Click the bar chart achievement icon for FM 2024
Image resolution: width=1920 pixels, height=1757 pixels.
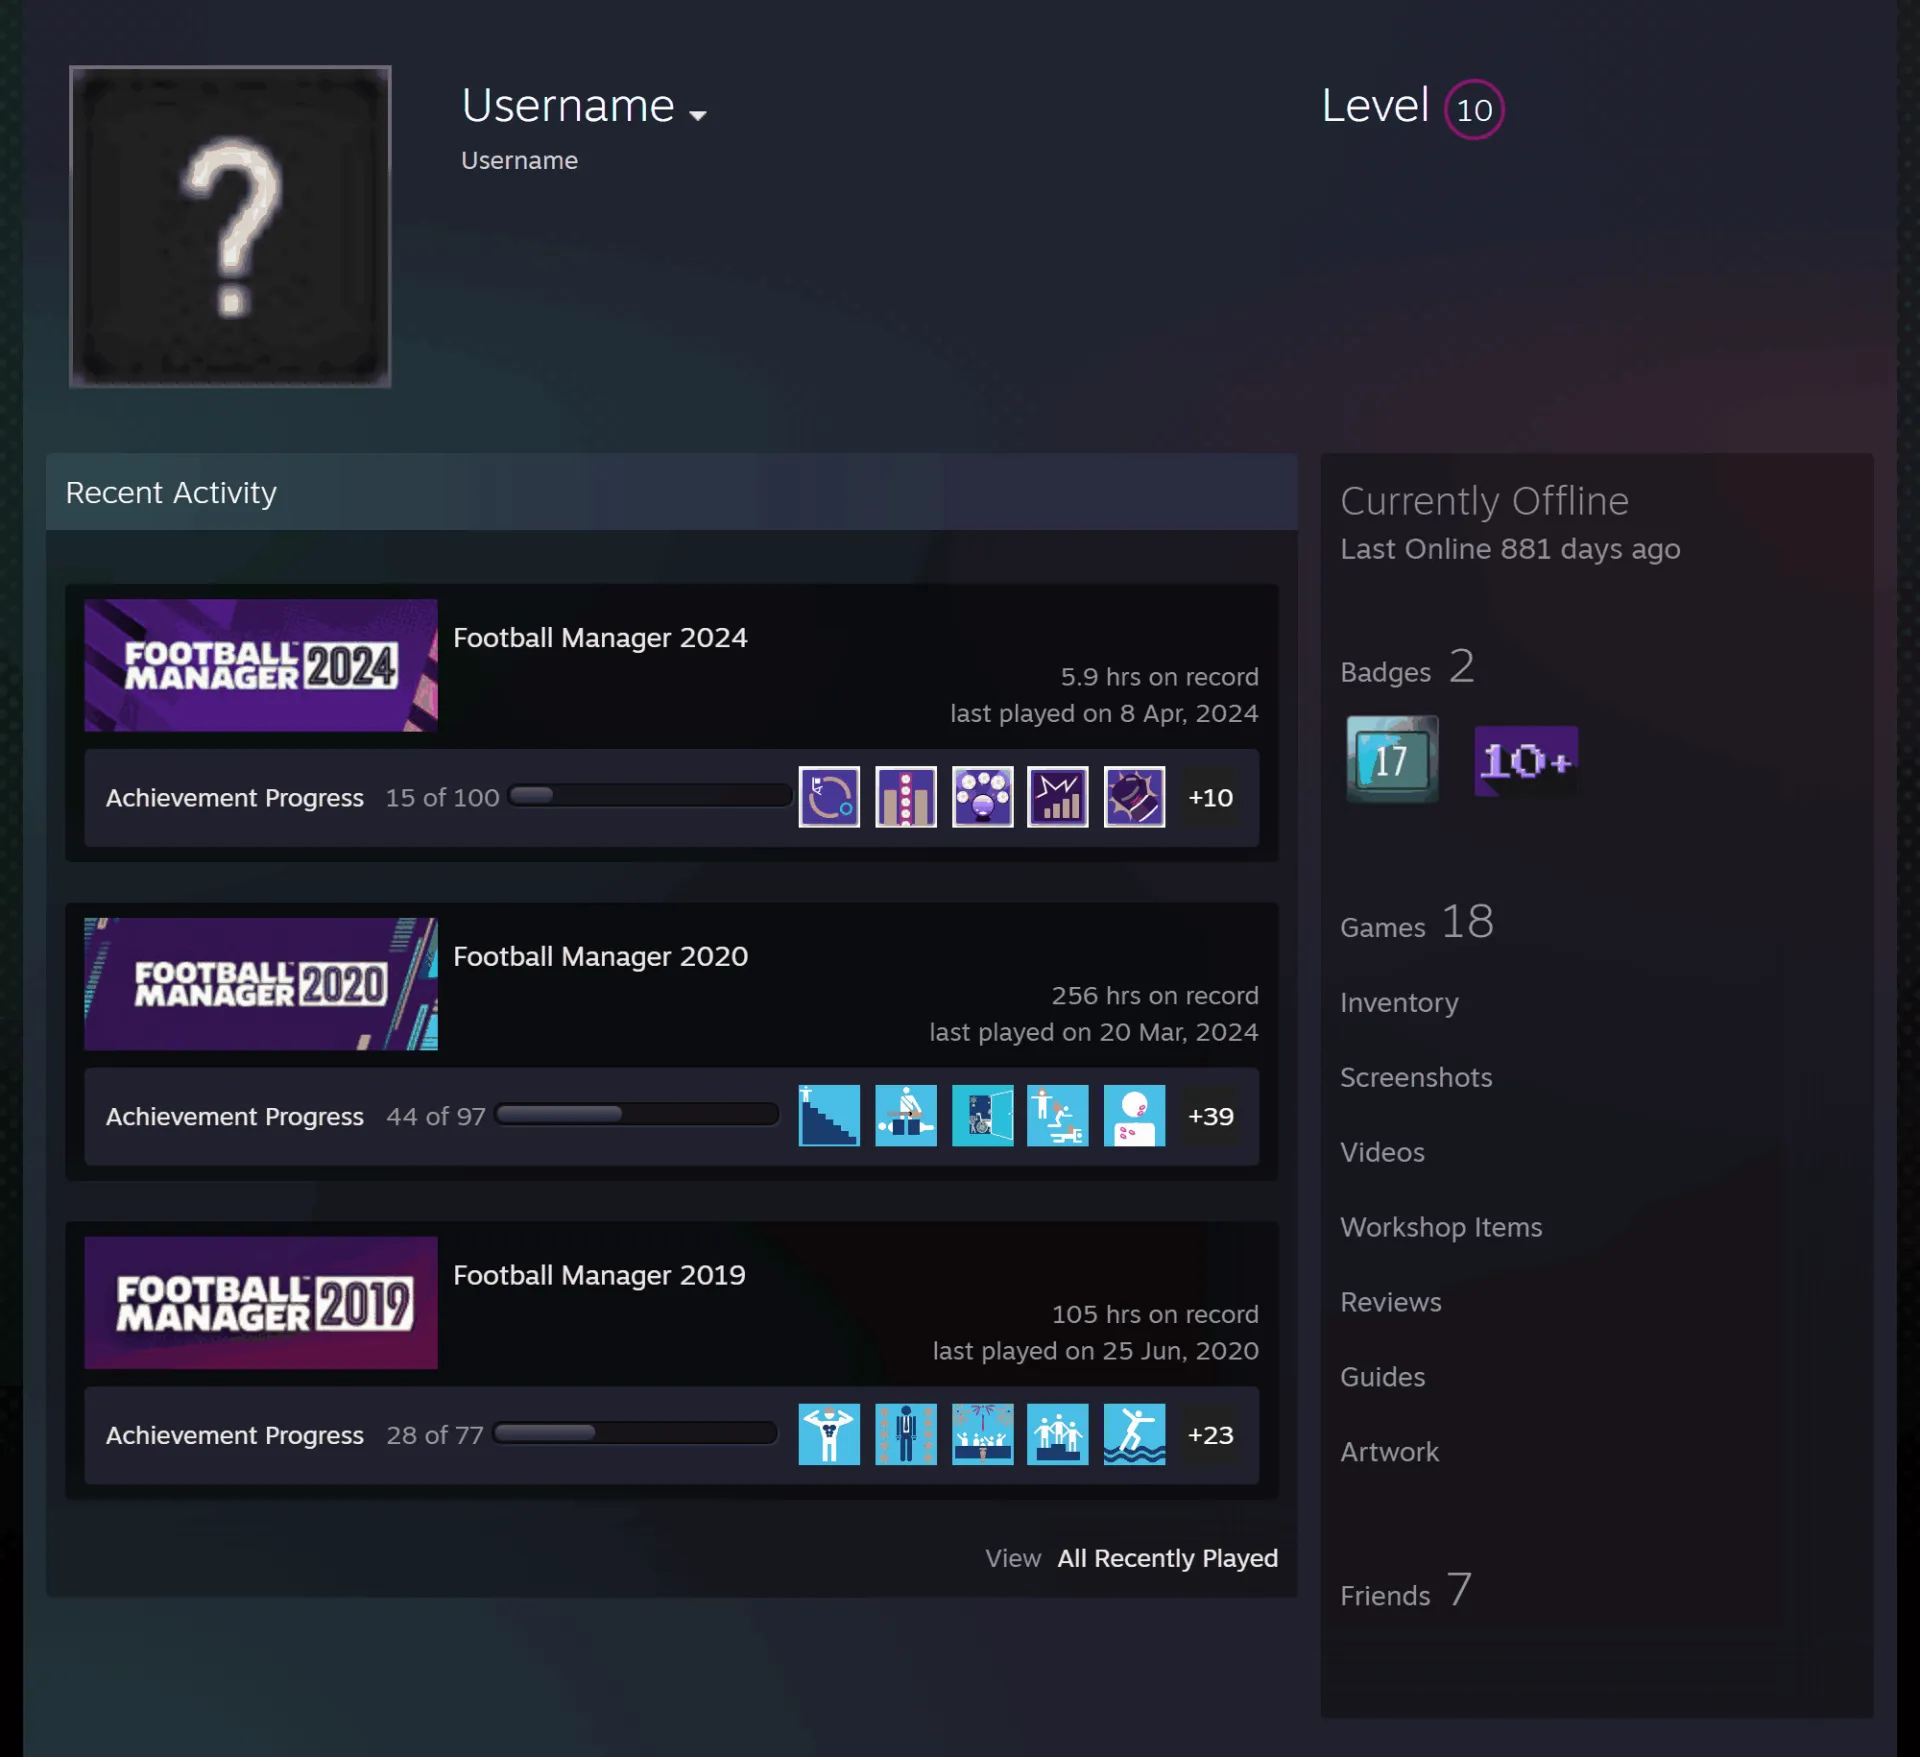tap(906, 797)
